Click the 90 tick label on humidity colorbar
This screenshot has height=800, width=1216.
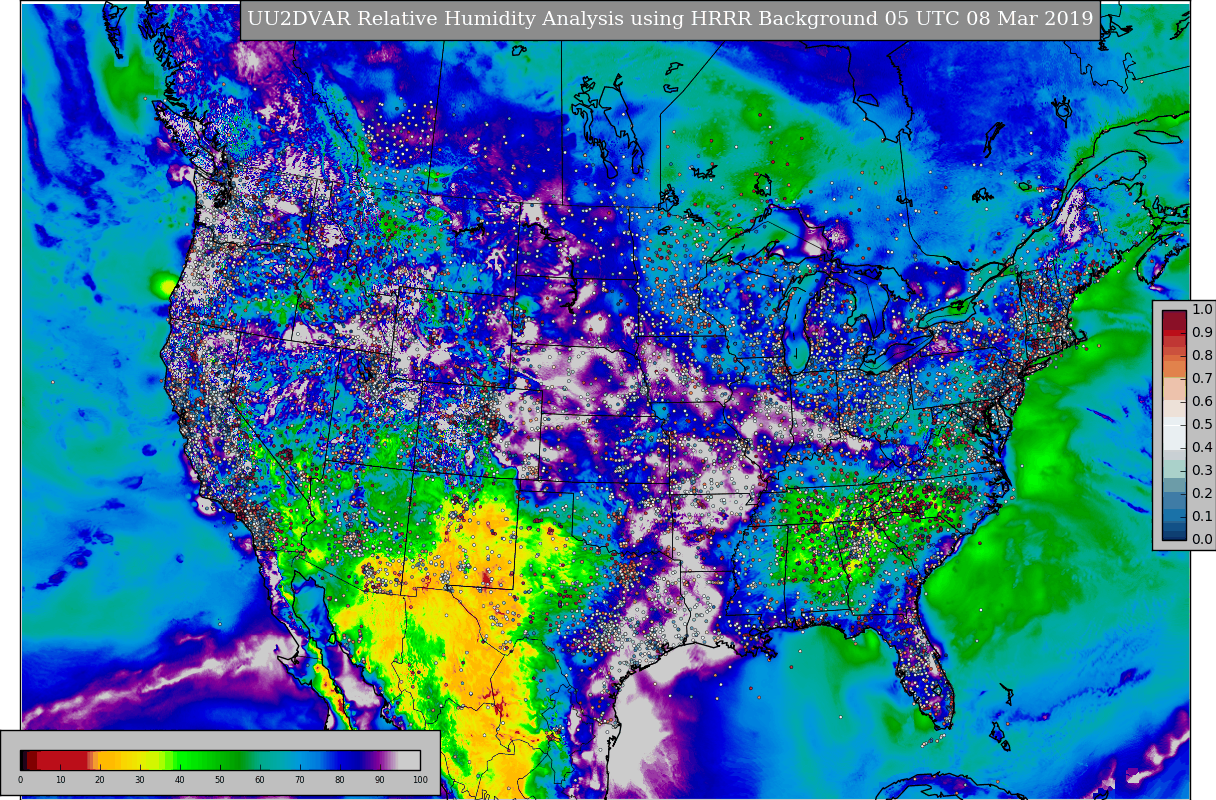coord(380,780)
